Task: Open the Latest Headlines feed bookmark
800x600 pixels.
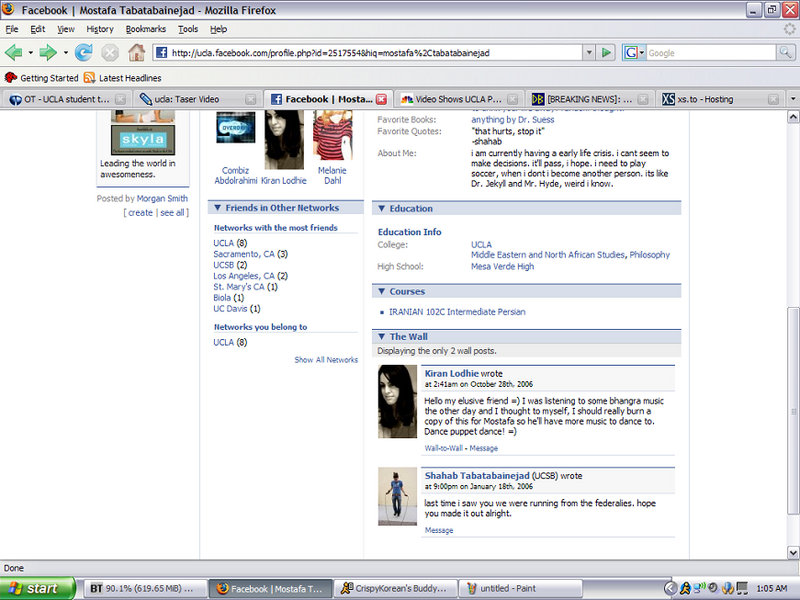Action: [x=122, y=78]
